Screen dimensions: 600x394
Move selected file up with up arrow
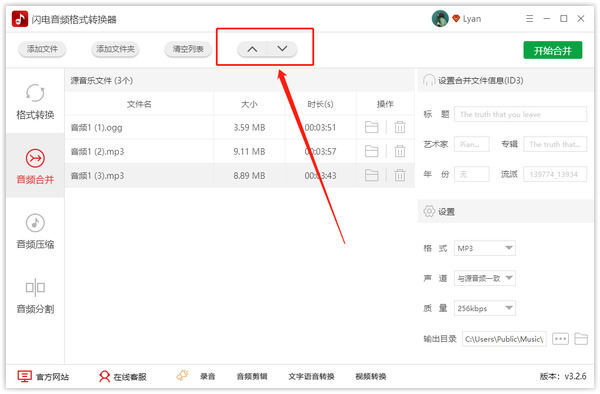point(252,49)
